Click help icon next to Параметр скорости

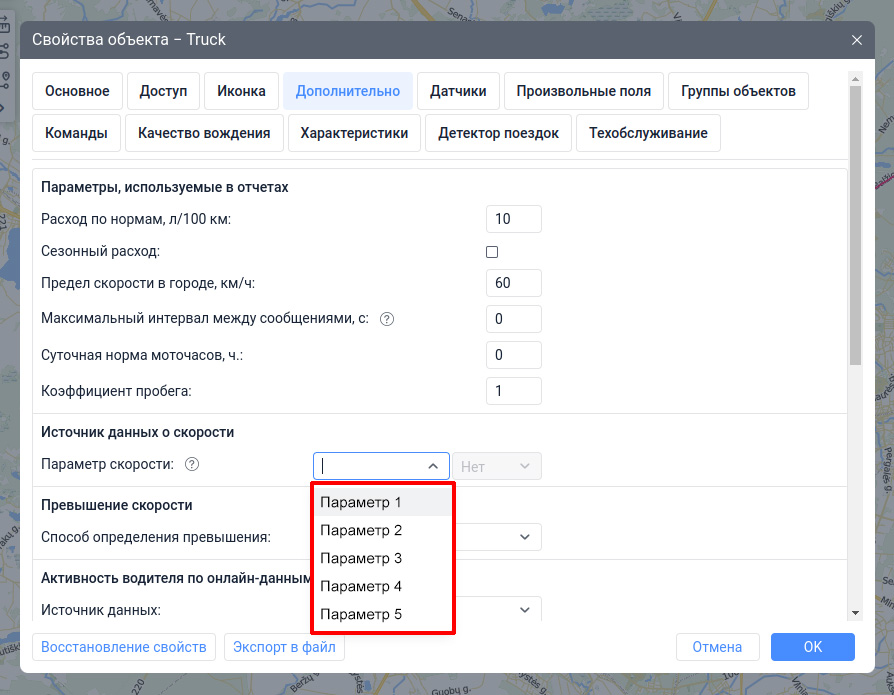[x=193, y=465]
